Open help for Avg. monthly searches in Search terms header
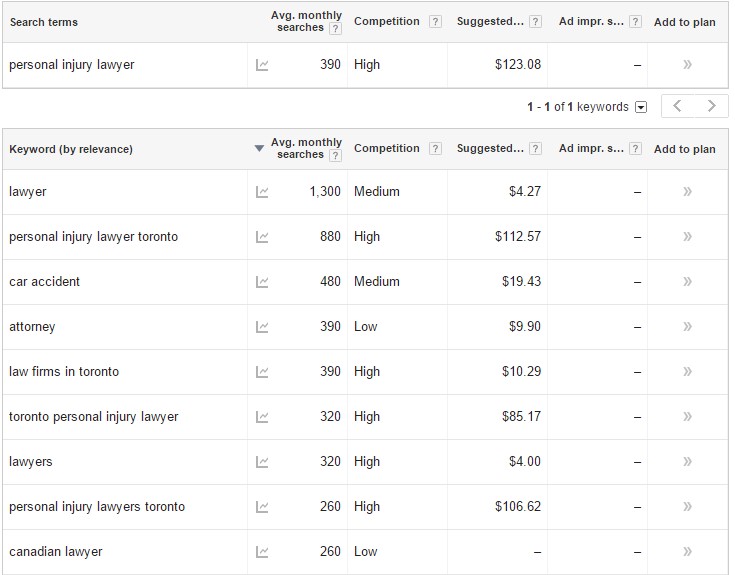This screenshot has height=575, width=735. [335, 29]
